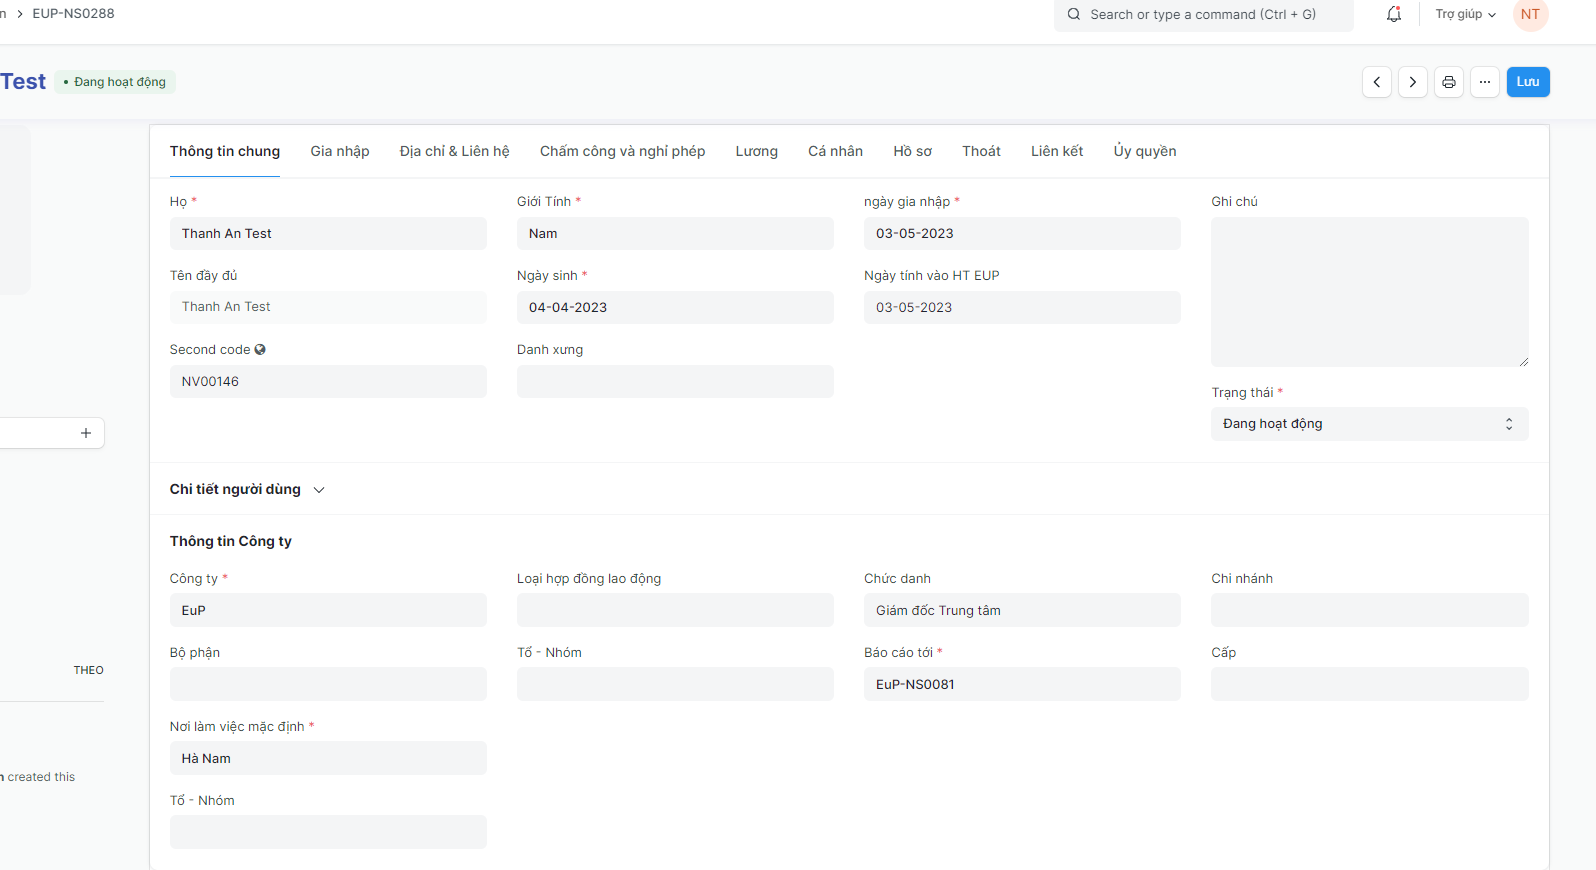Viewport: 1596px width, 870px height.
Task: Go to next record arrow
Action: (1413, 82)
